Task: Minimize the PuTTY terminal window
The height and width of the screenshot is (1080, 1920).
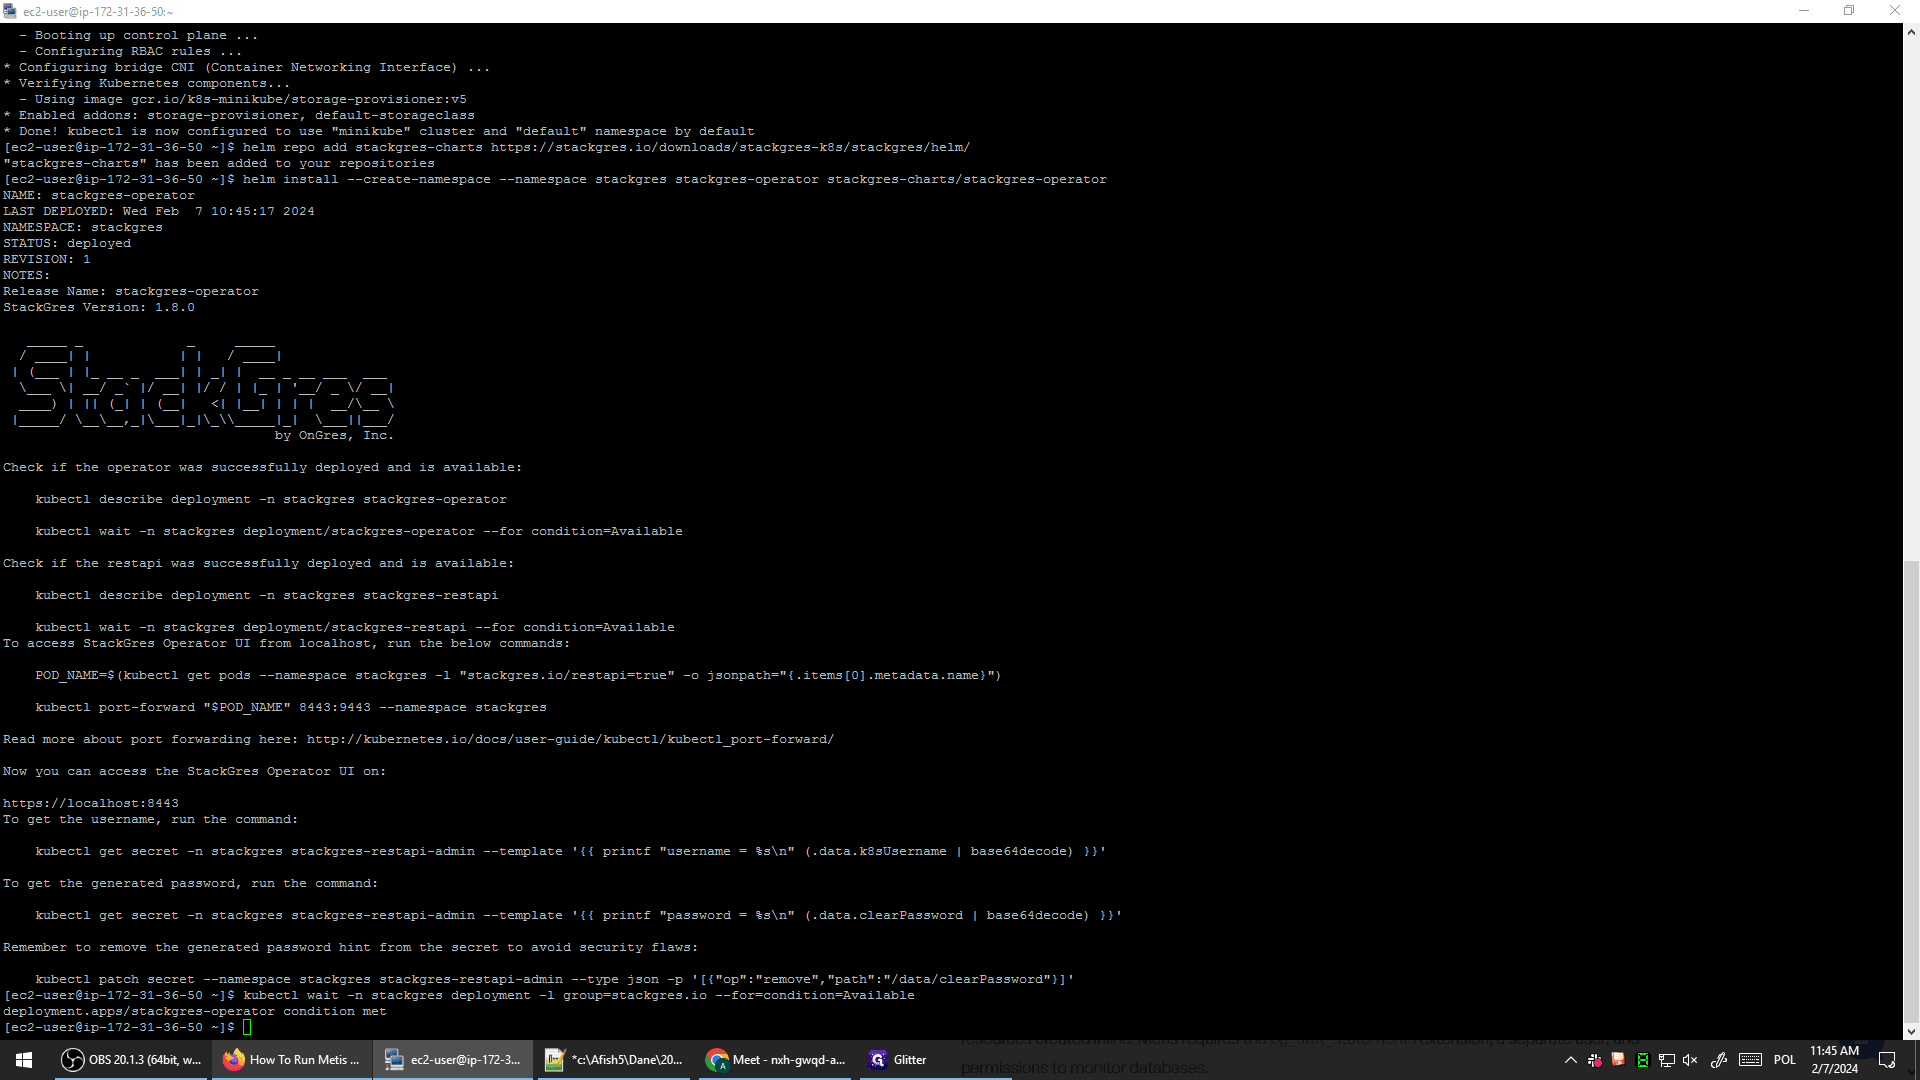Action: pyautogui.click(x=1804, y=11)
